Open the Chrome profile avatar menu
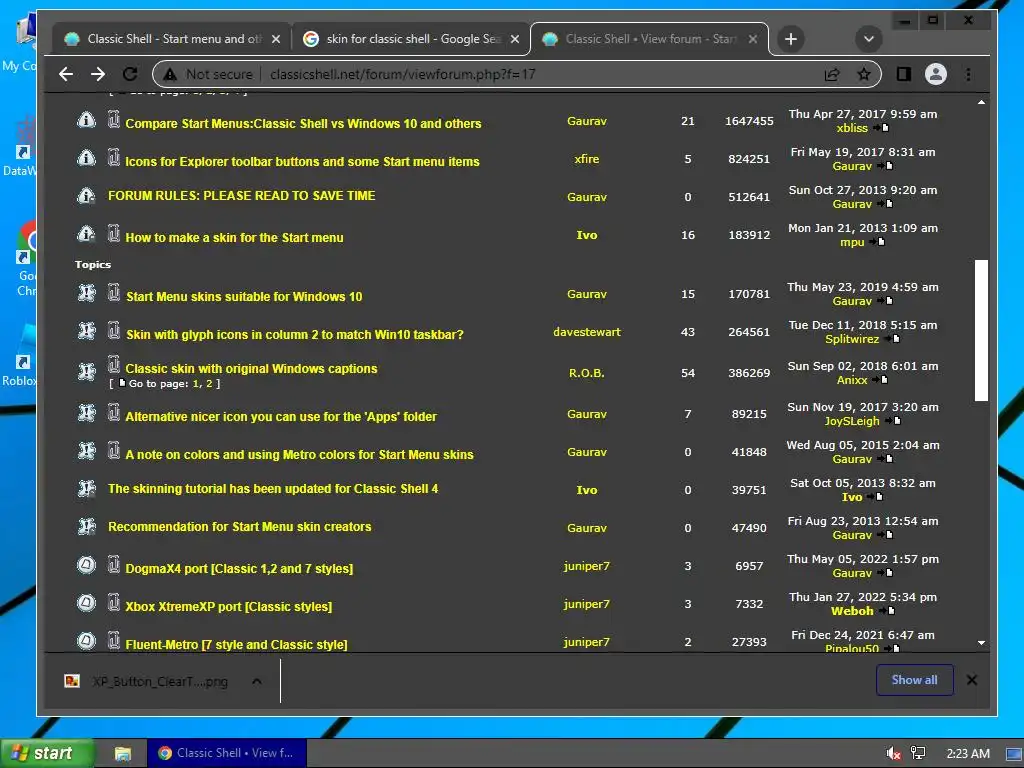This screenshot has height=768, width=1024. click(x=936, y=74)
